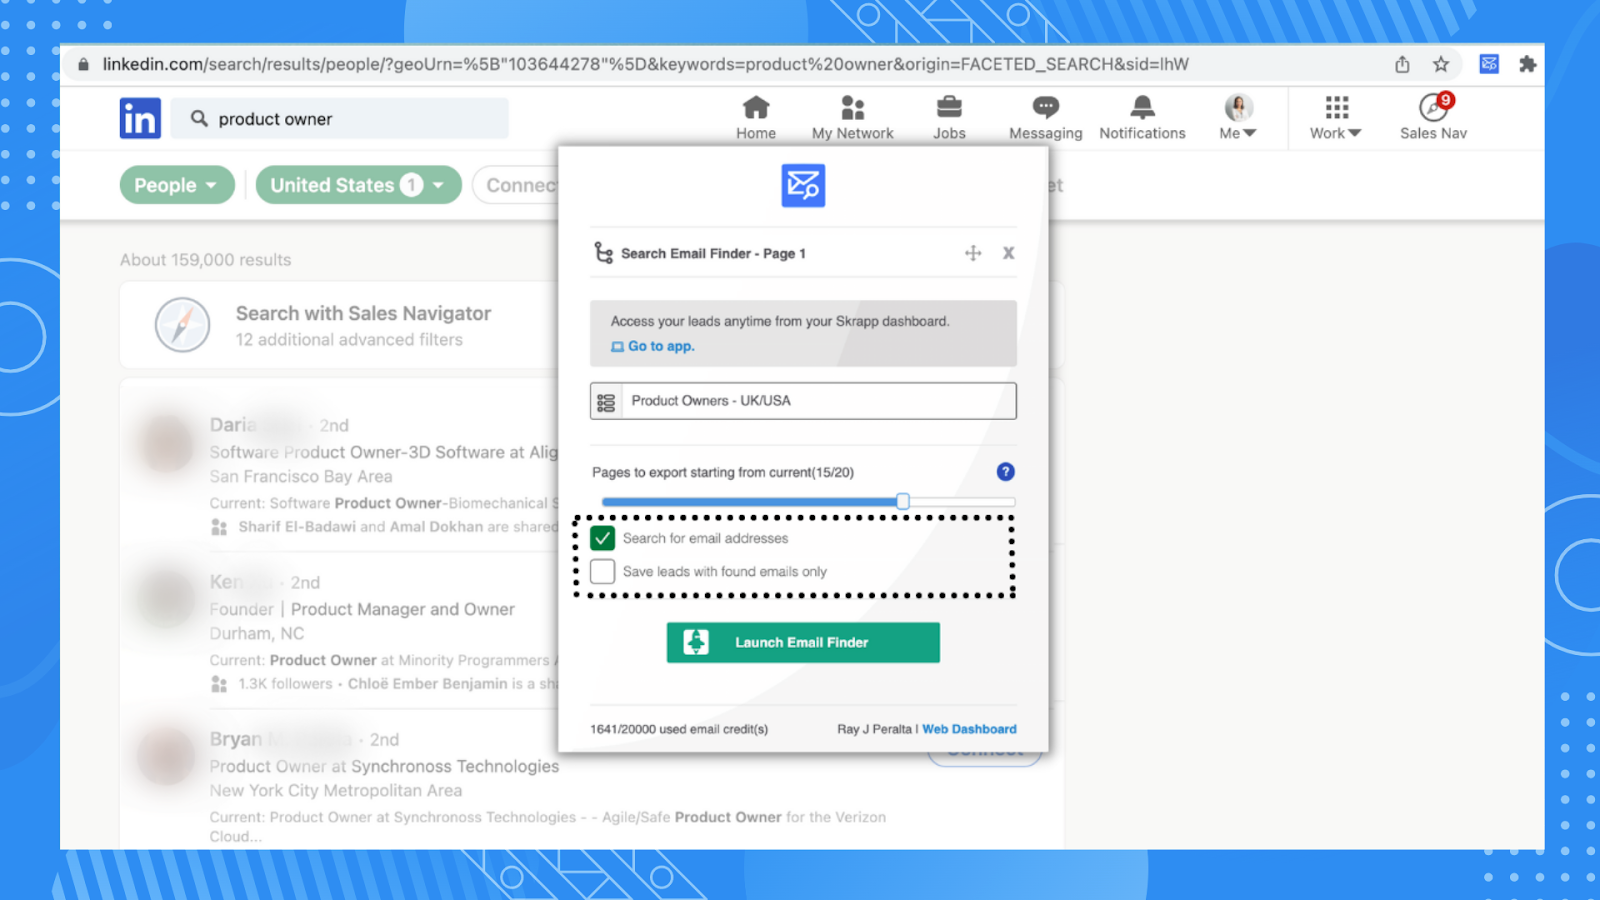Open the Web Dashboard link
This screenshot has height=900, width=1600.
(x=969, y=729)
